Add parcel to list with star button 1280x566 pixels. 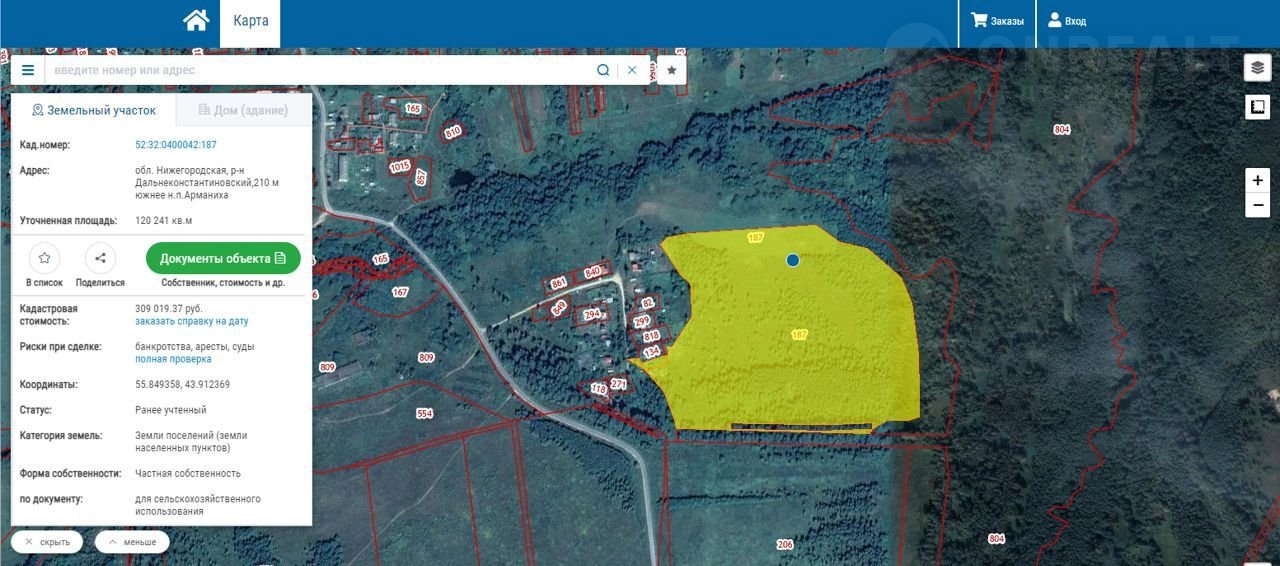pos(44,259)
